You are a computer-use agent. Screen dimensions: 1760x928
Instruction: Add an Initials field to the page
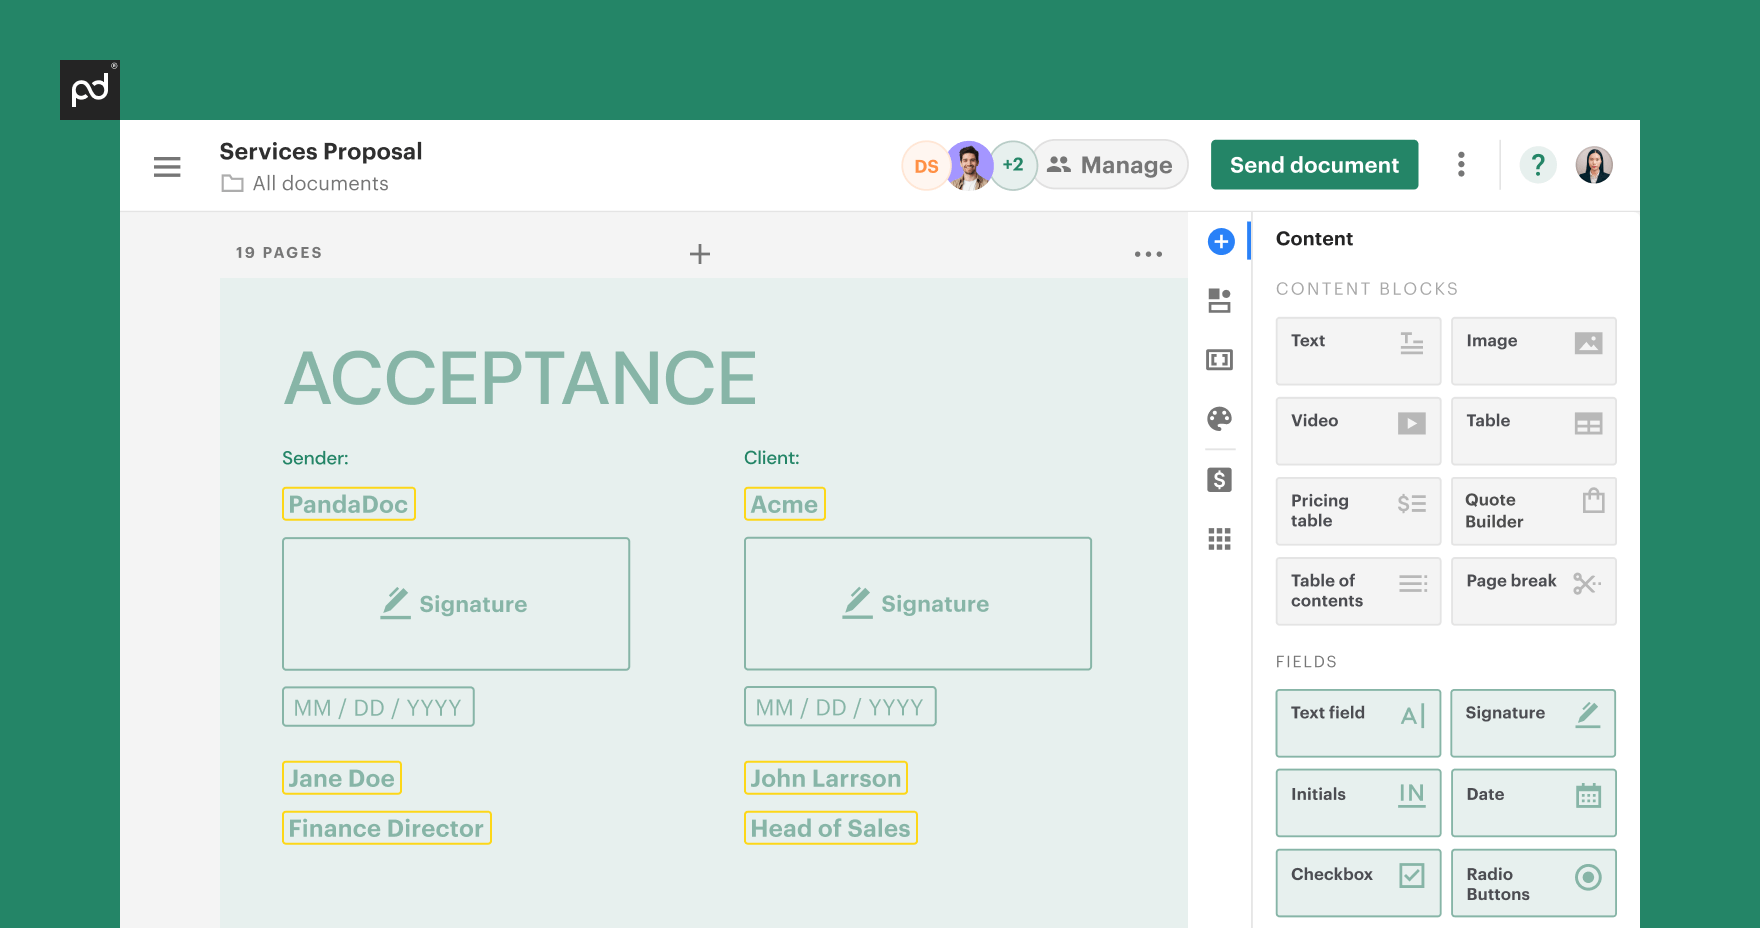click(1357, 802)
